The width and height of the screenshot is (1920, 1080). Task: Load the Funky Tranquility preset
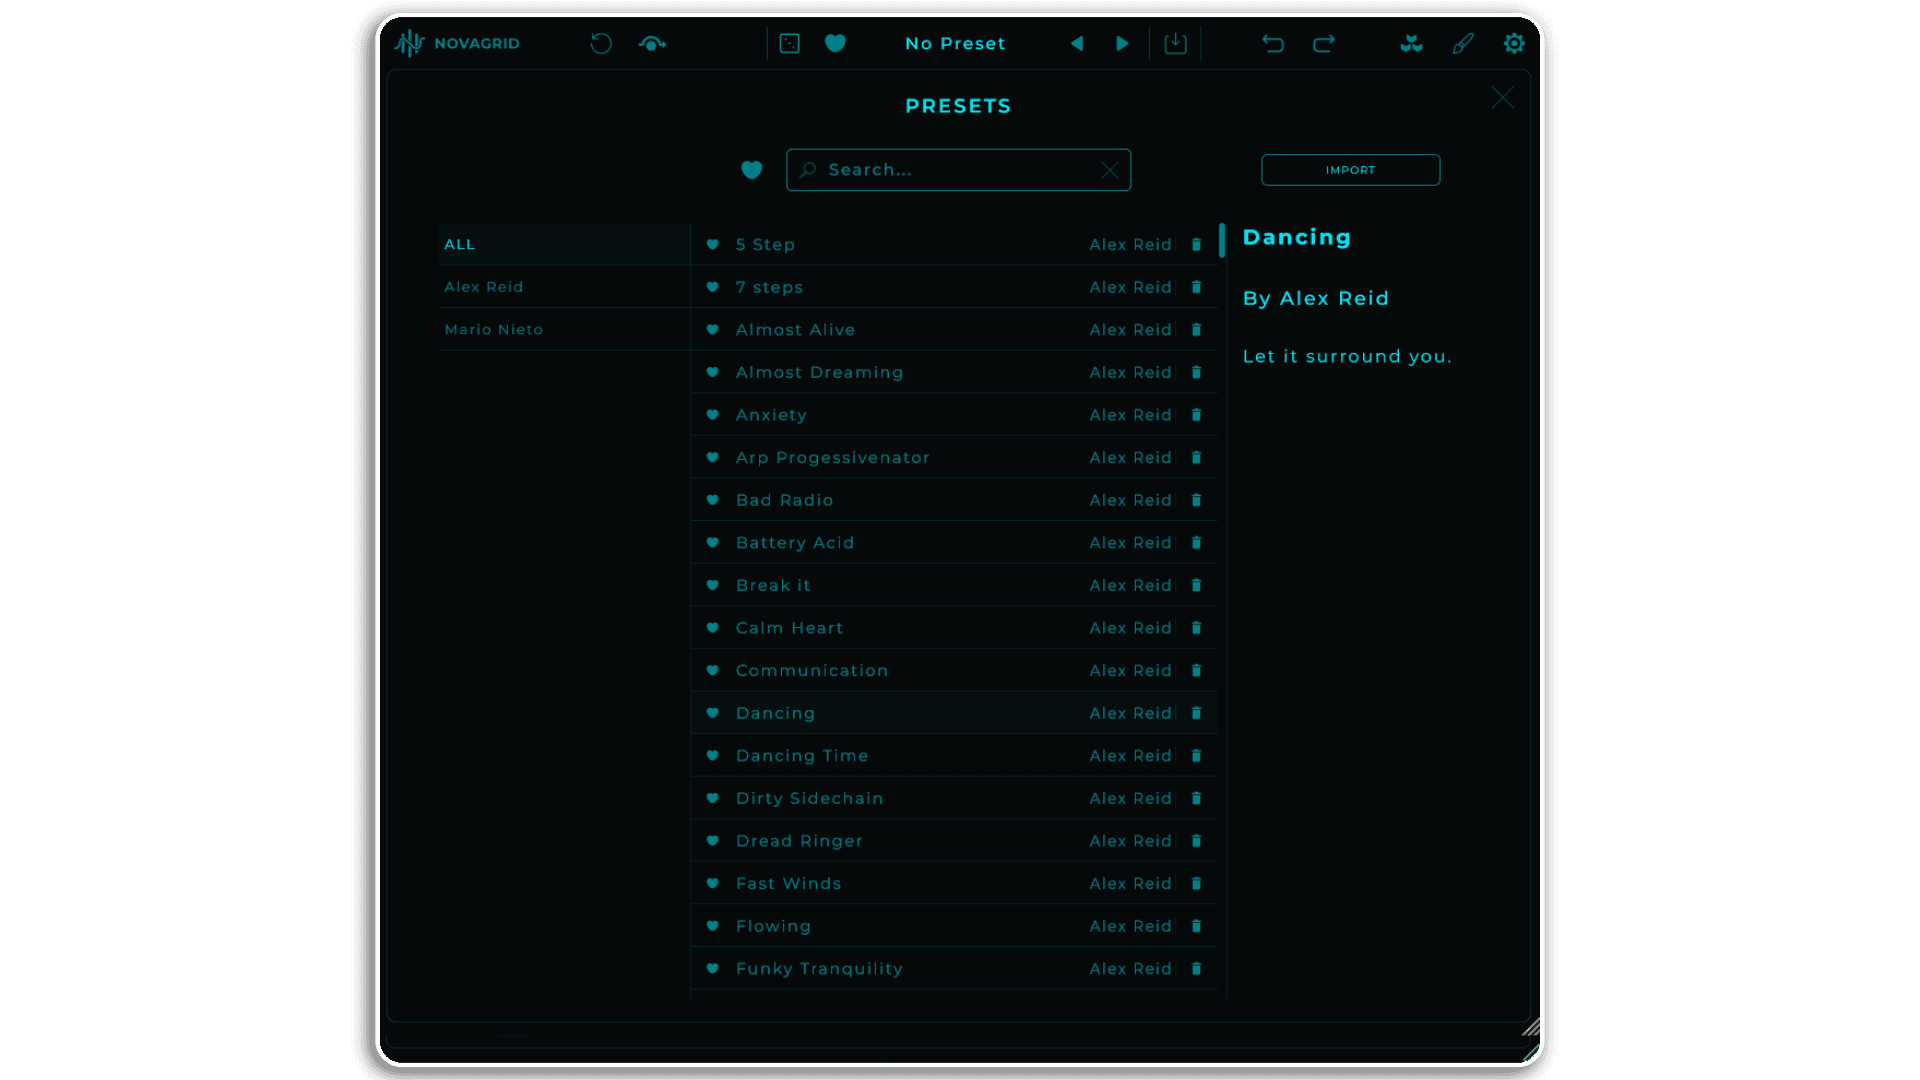pos(954,968)
